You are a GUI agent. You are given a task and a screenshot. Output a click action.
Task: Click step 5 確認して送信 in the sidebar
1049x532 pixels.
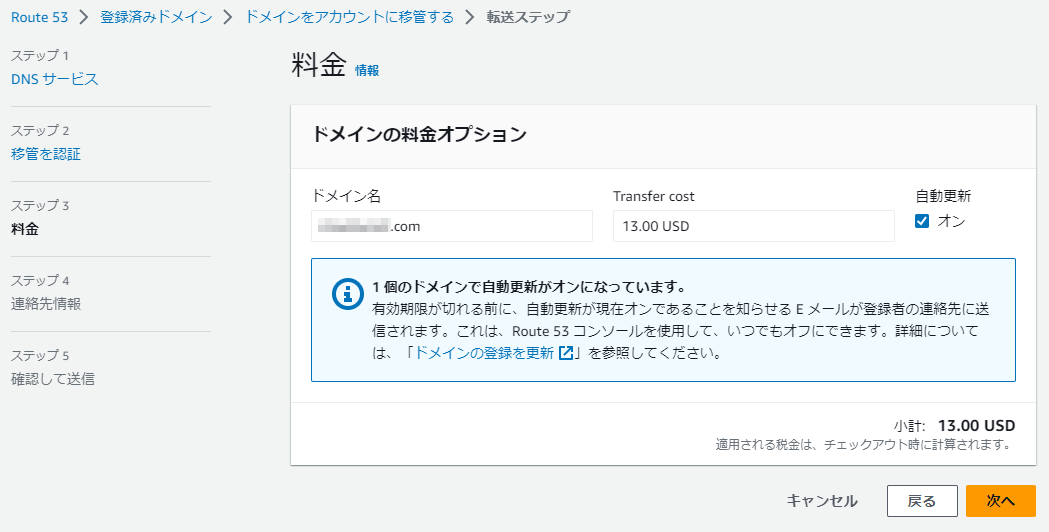click(53, 379)
